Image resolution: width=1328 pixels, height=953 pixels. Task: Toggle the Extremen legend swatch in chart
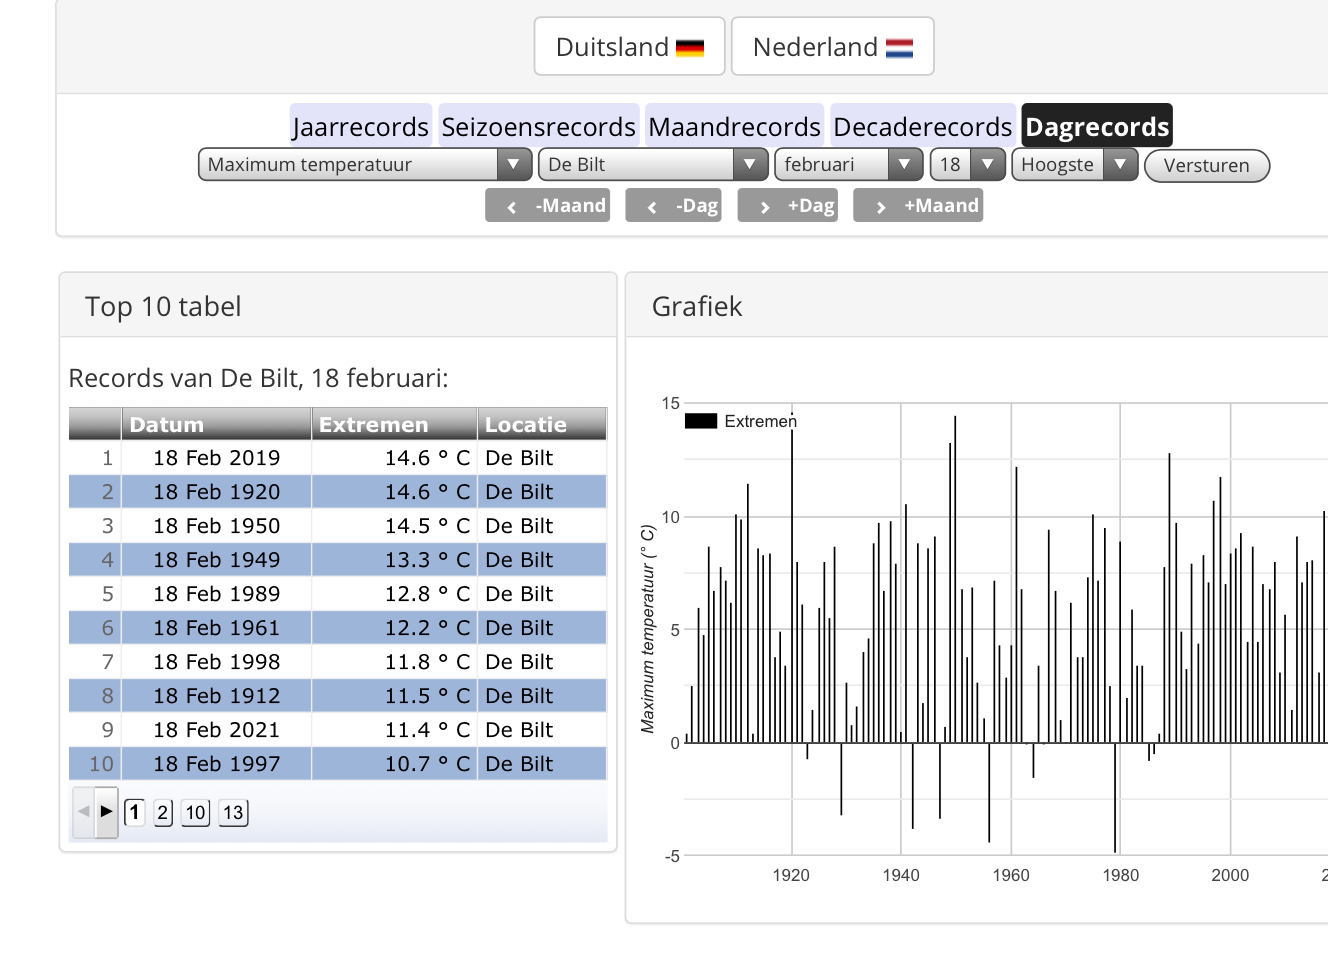pyautogui.click(x=701, y=421)
